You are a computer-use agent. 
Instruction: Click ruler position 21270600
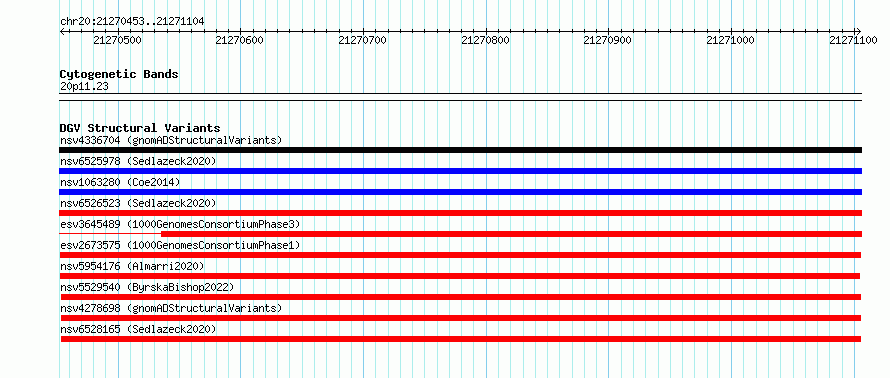[x=240, y=40]
